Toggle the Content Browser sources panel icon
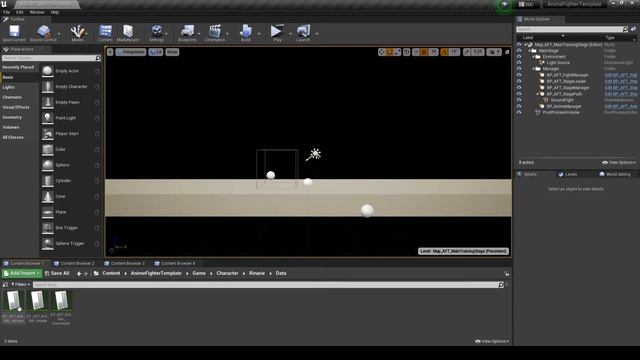This screenshot has width=640, height=360. click(x=5, y=284)
